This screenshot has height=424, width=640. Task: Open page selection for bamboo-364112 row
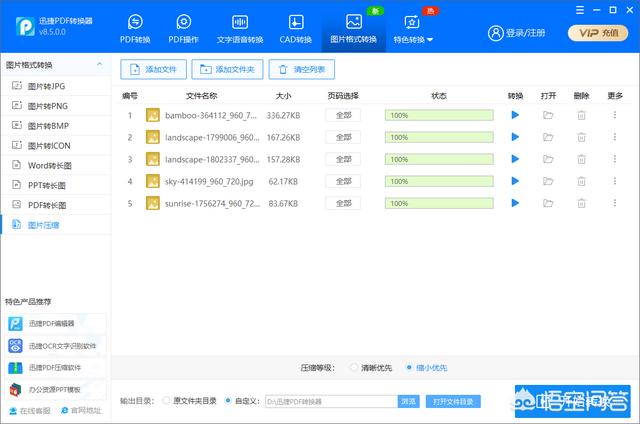(x=343, y=115)
